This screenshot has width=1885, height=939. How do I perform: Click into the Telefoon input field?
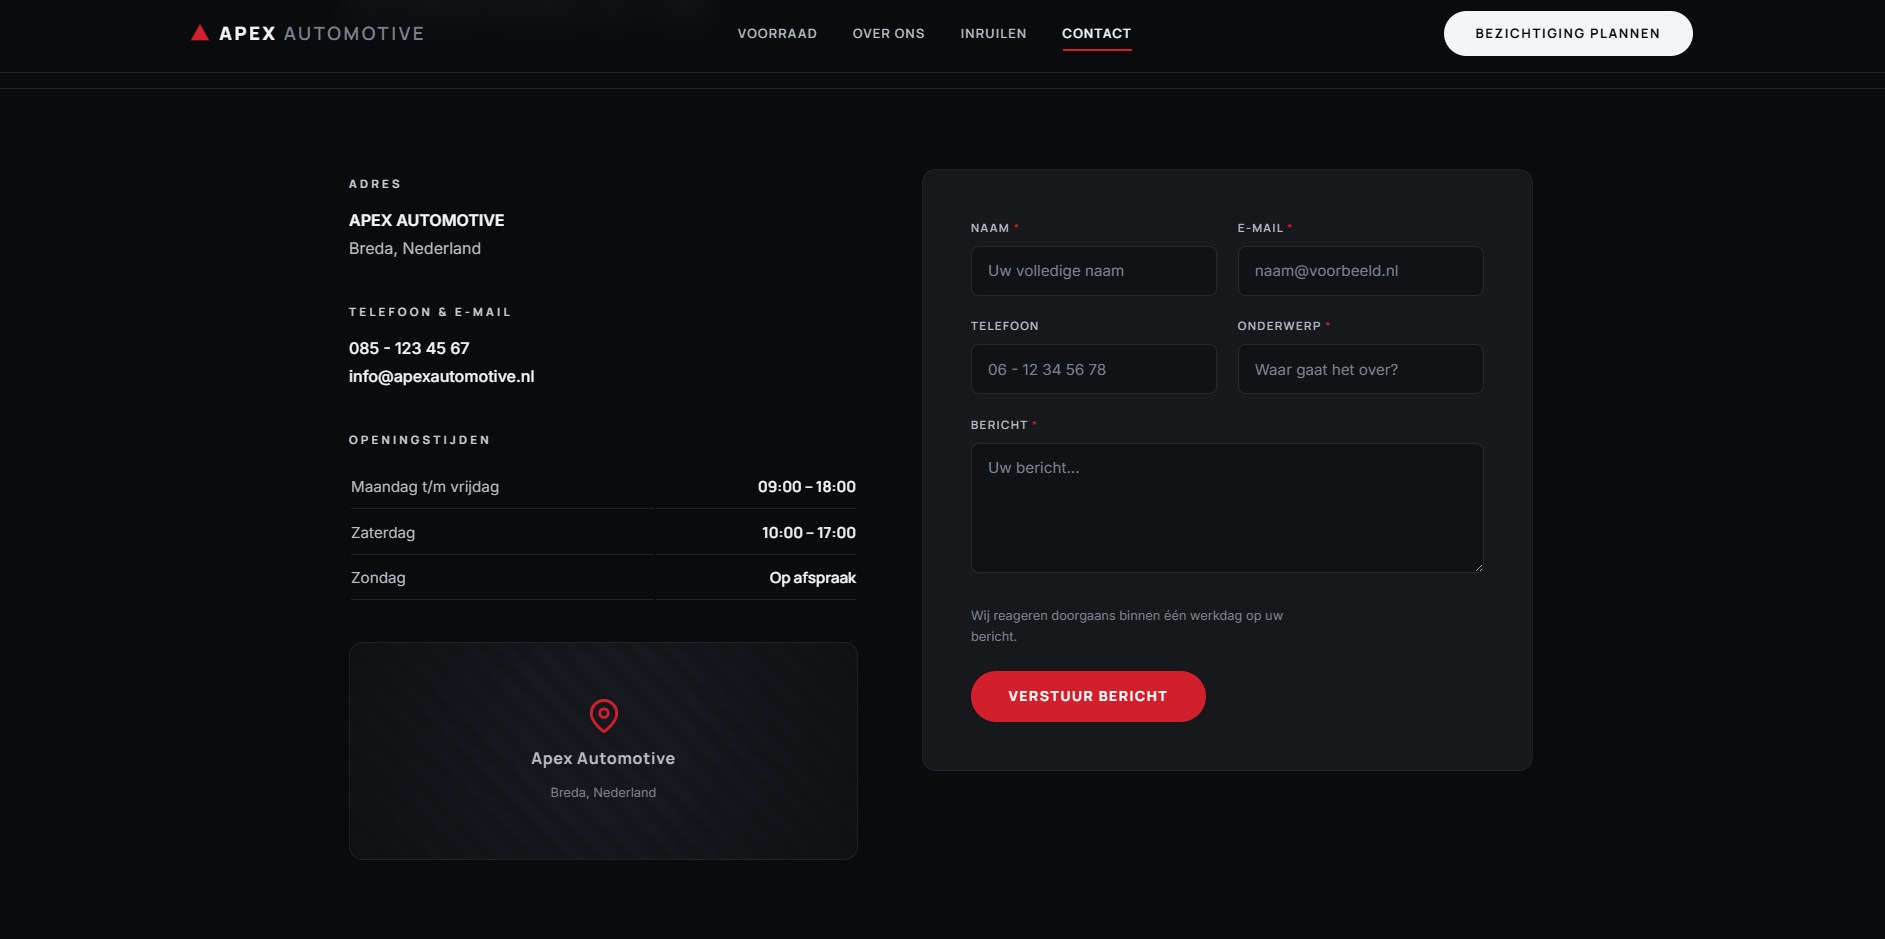click(1093, 369)
